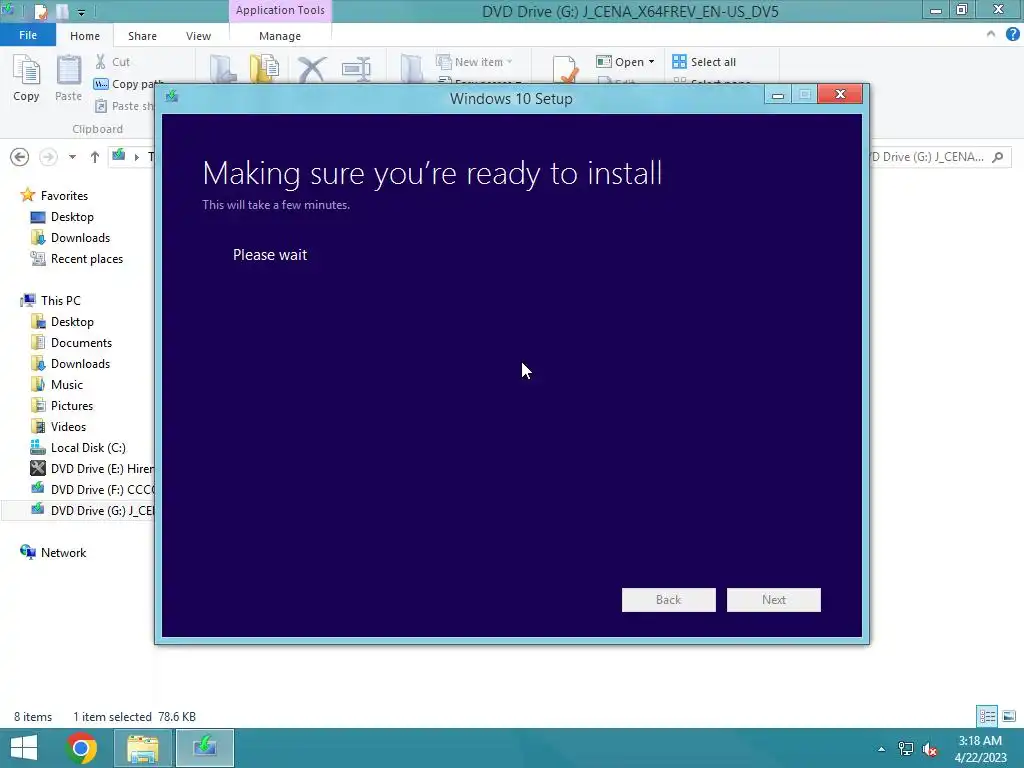1024x768 pixels.
Task: Go back with the Explorer back arrow
Action: (x=20, y=157)
